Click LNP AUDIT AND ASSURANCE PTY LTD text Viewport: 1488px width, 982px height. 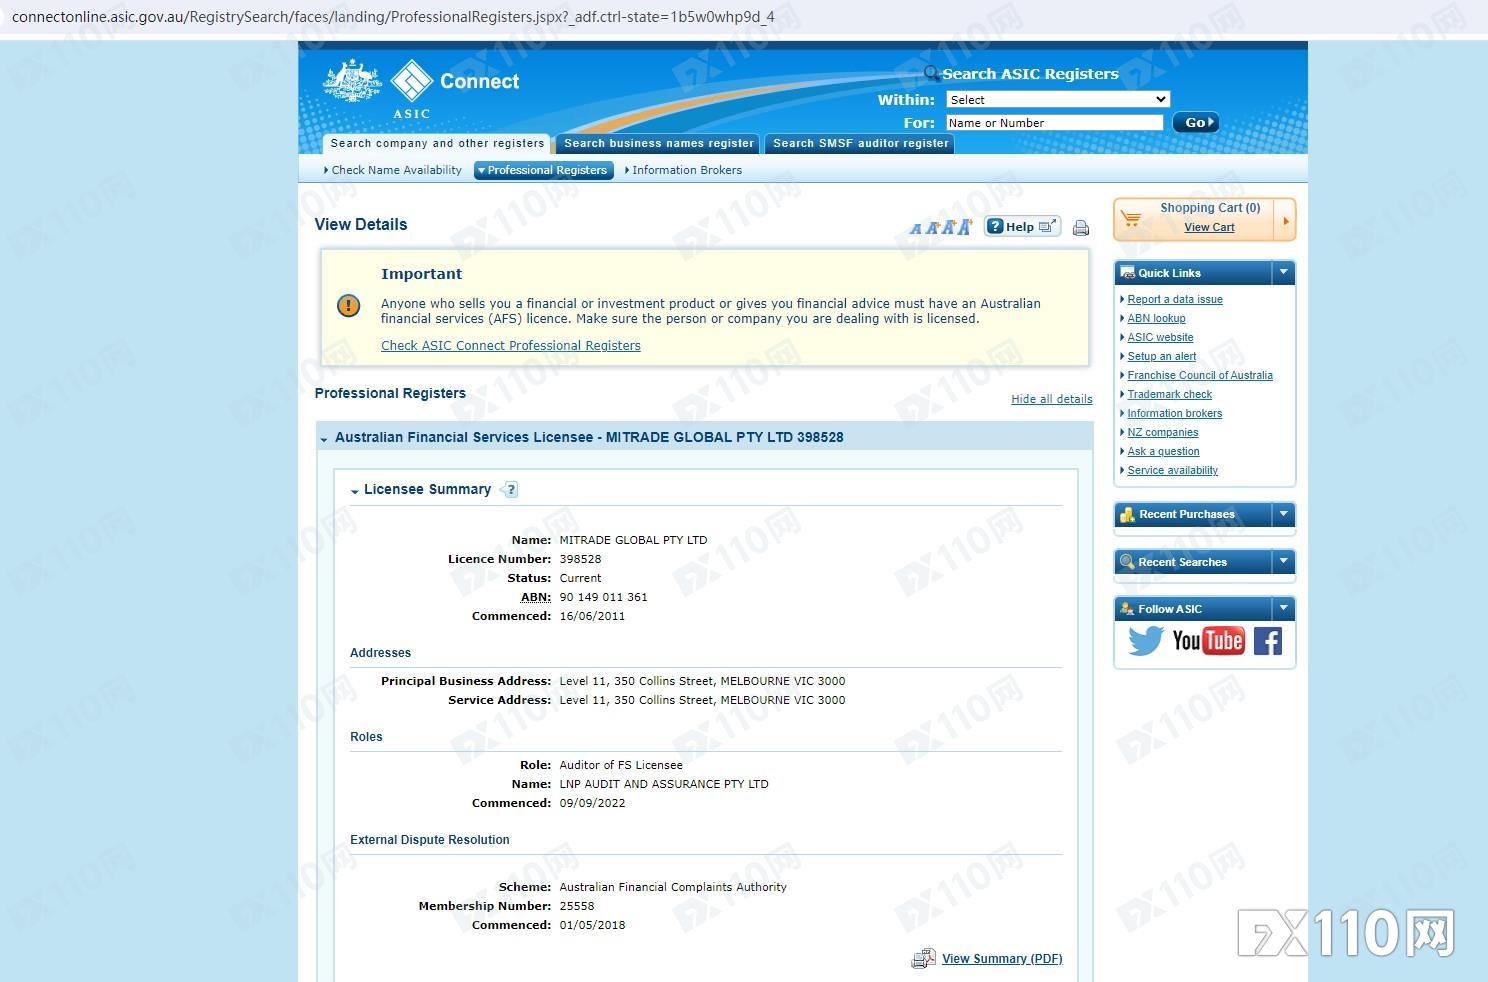[x=664, y=784]
